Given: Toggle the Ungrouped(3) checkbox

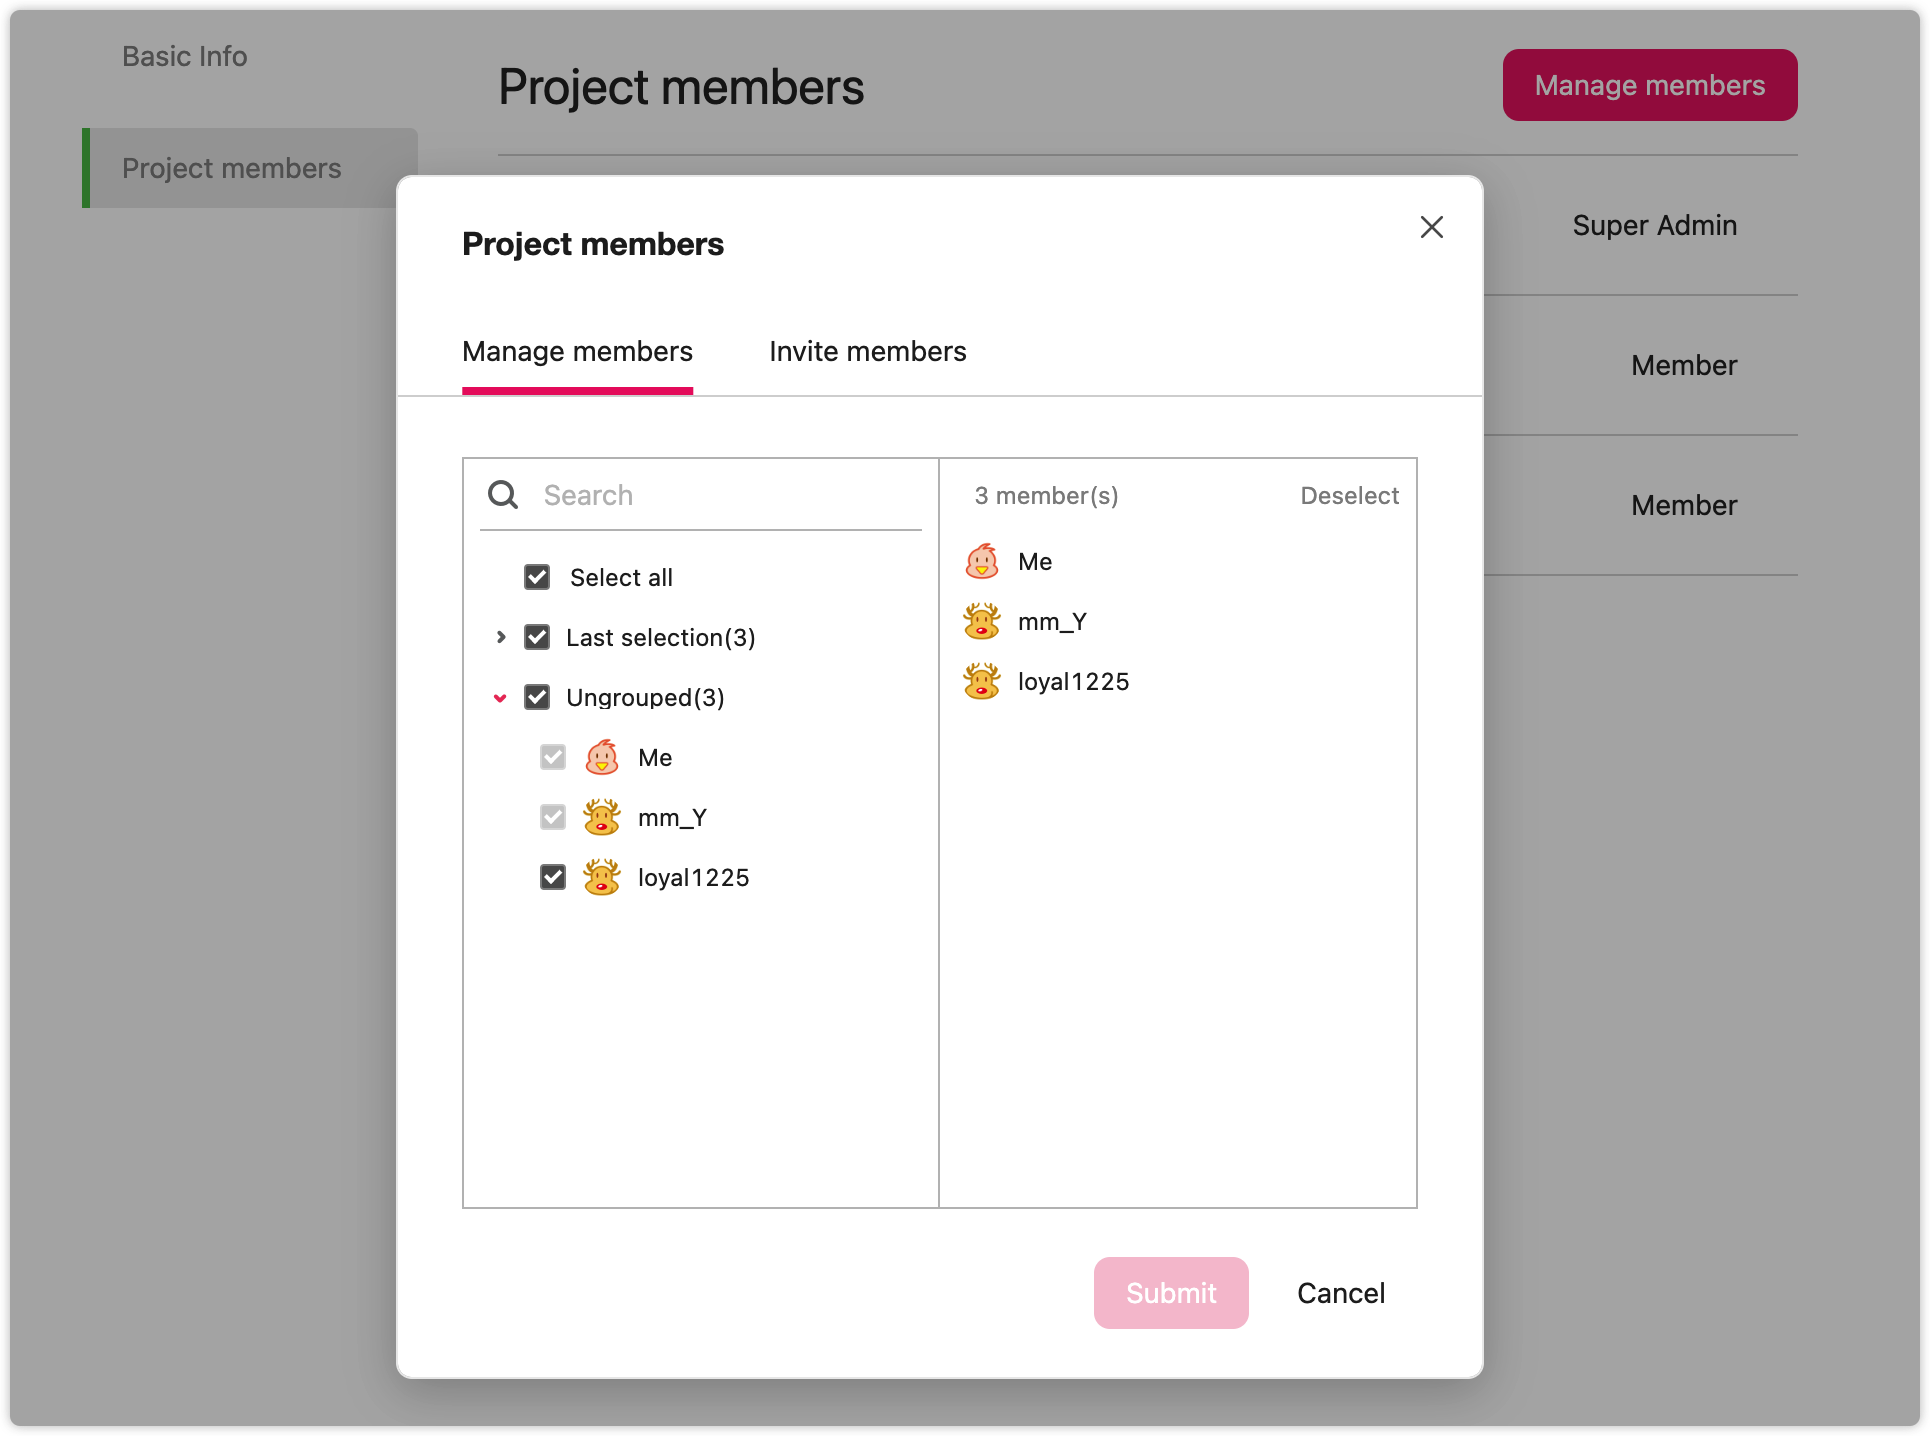Looking at the screenshot, I should [537, 697].
